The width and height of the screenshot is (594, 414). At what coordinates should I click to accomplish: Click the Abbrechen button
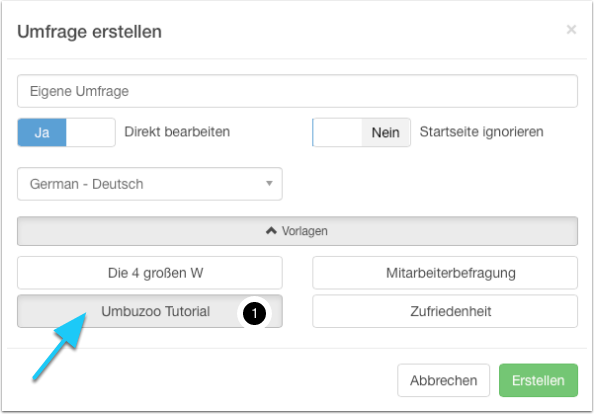pyautogui.click(x=444, y=380)
